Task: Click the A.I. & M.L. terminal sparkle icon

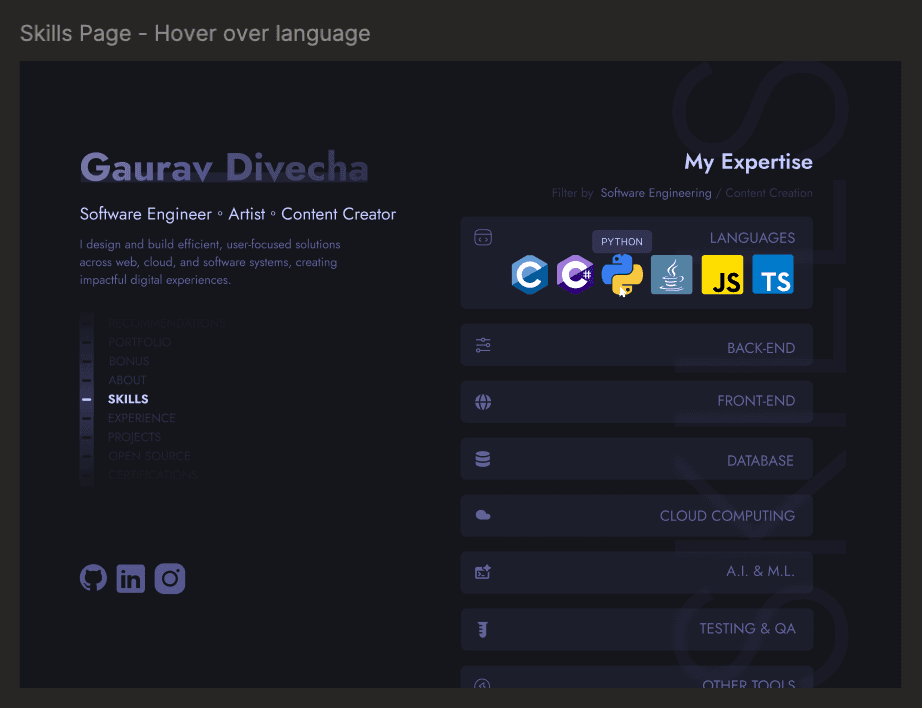Action: point(483,572)
